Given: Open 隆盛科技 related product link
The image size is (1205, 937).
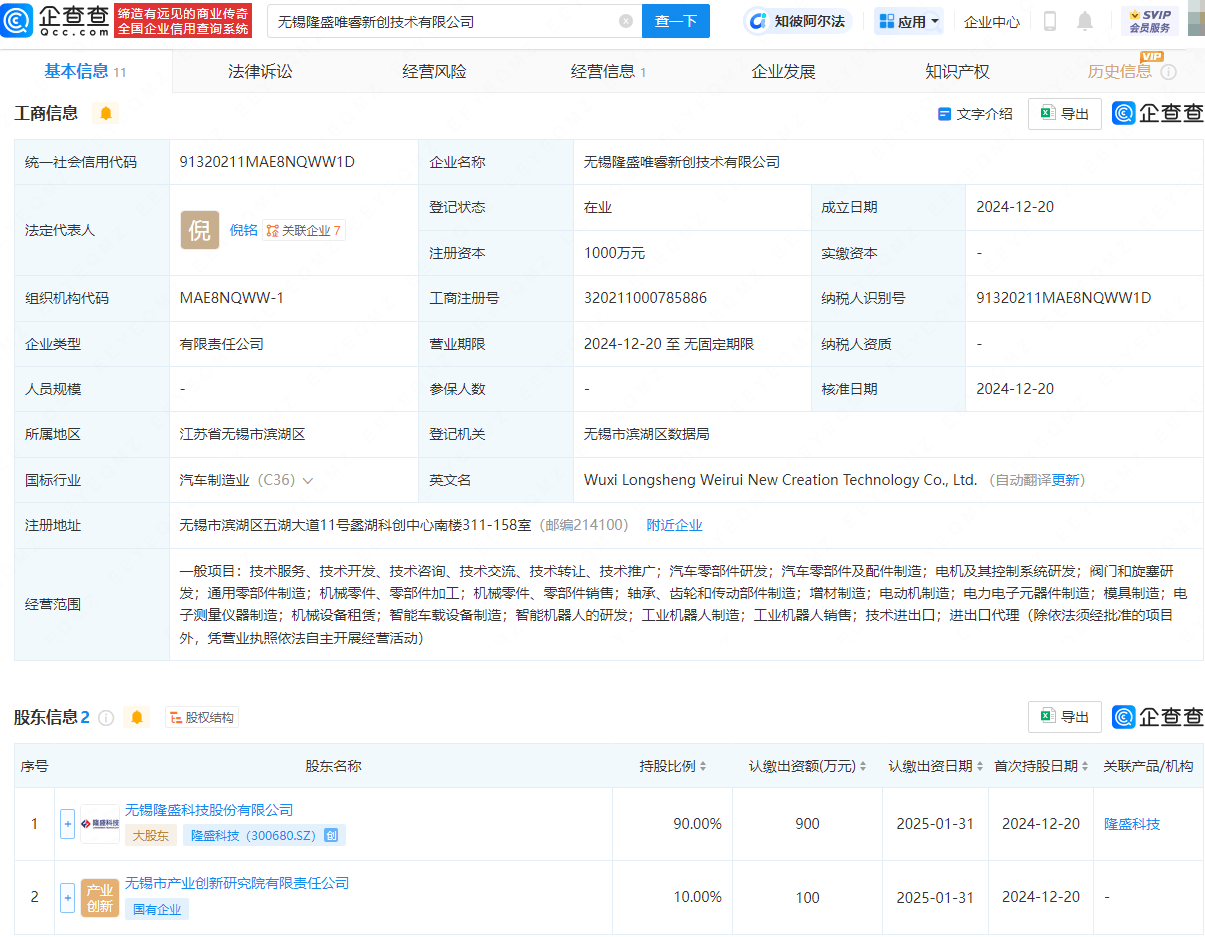Looking at the screenshot, I should pos(1132,824).
